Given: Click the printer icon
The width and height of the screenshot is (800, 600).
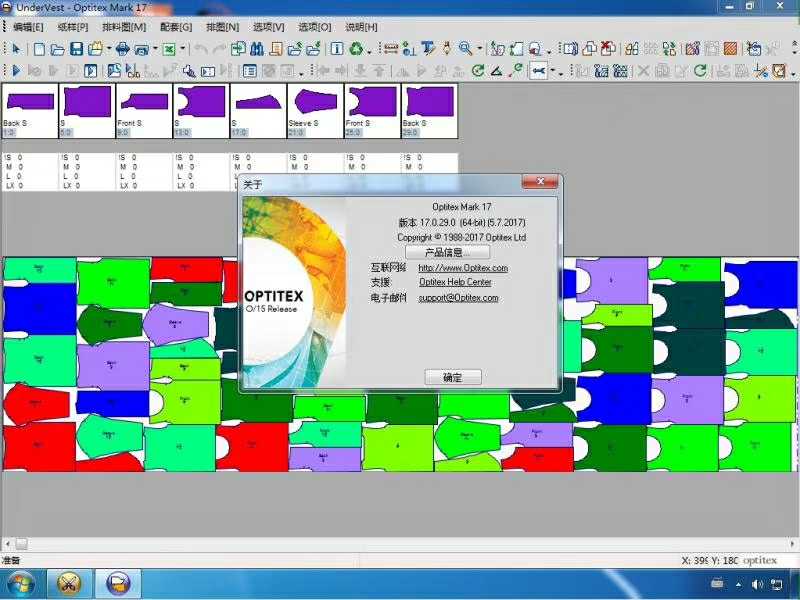Looking at the screenshot, I should coord(122,49).
